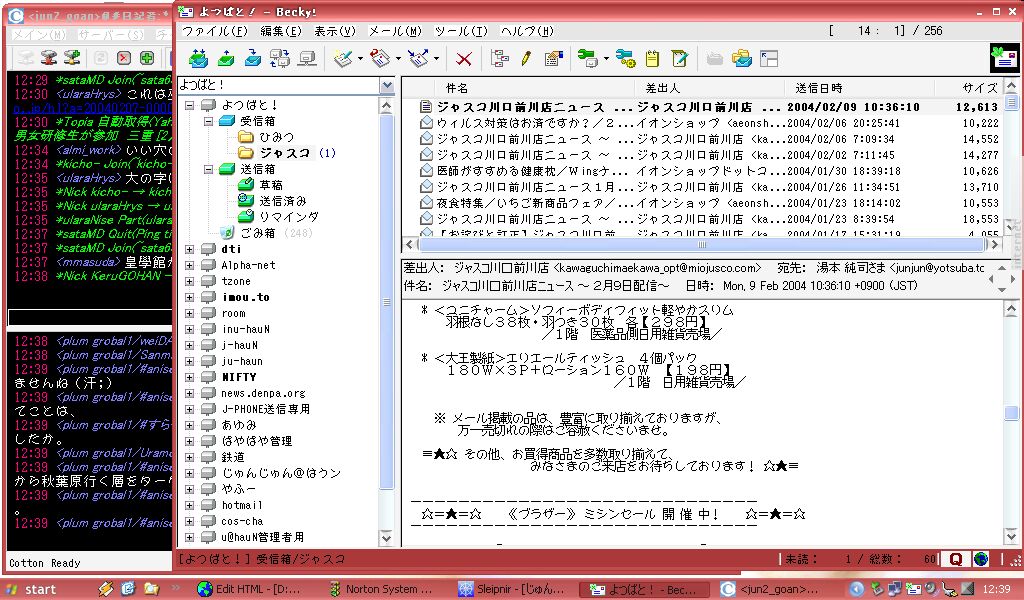Switch to Edit HTML taskbar button
The image size is (1024, 600).
[249, 590]
